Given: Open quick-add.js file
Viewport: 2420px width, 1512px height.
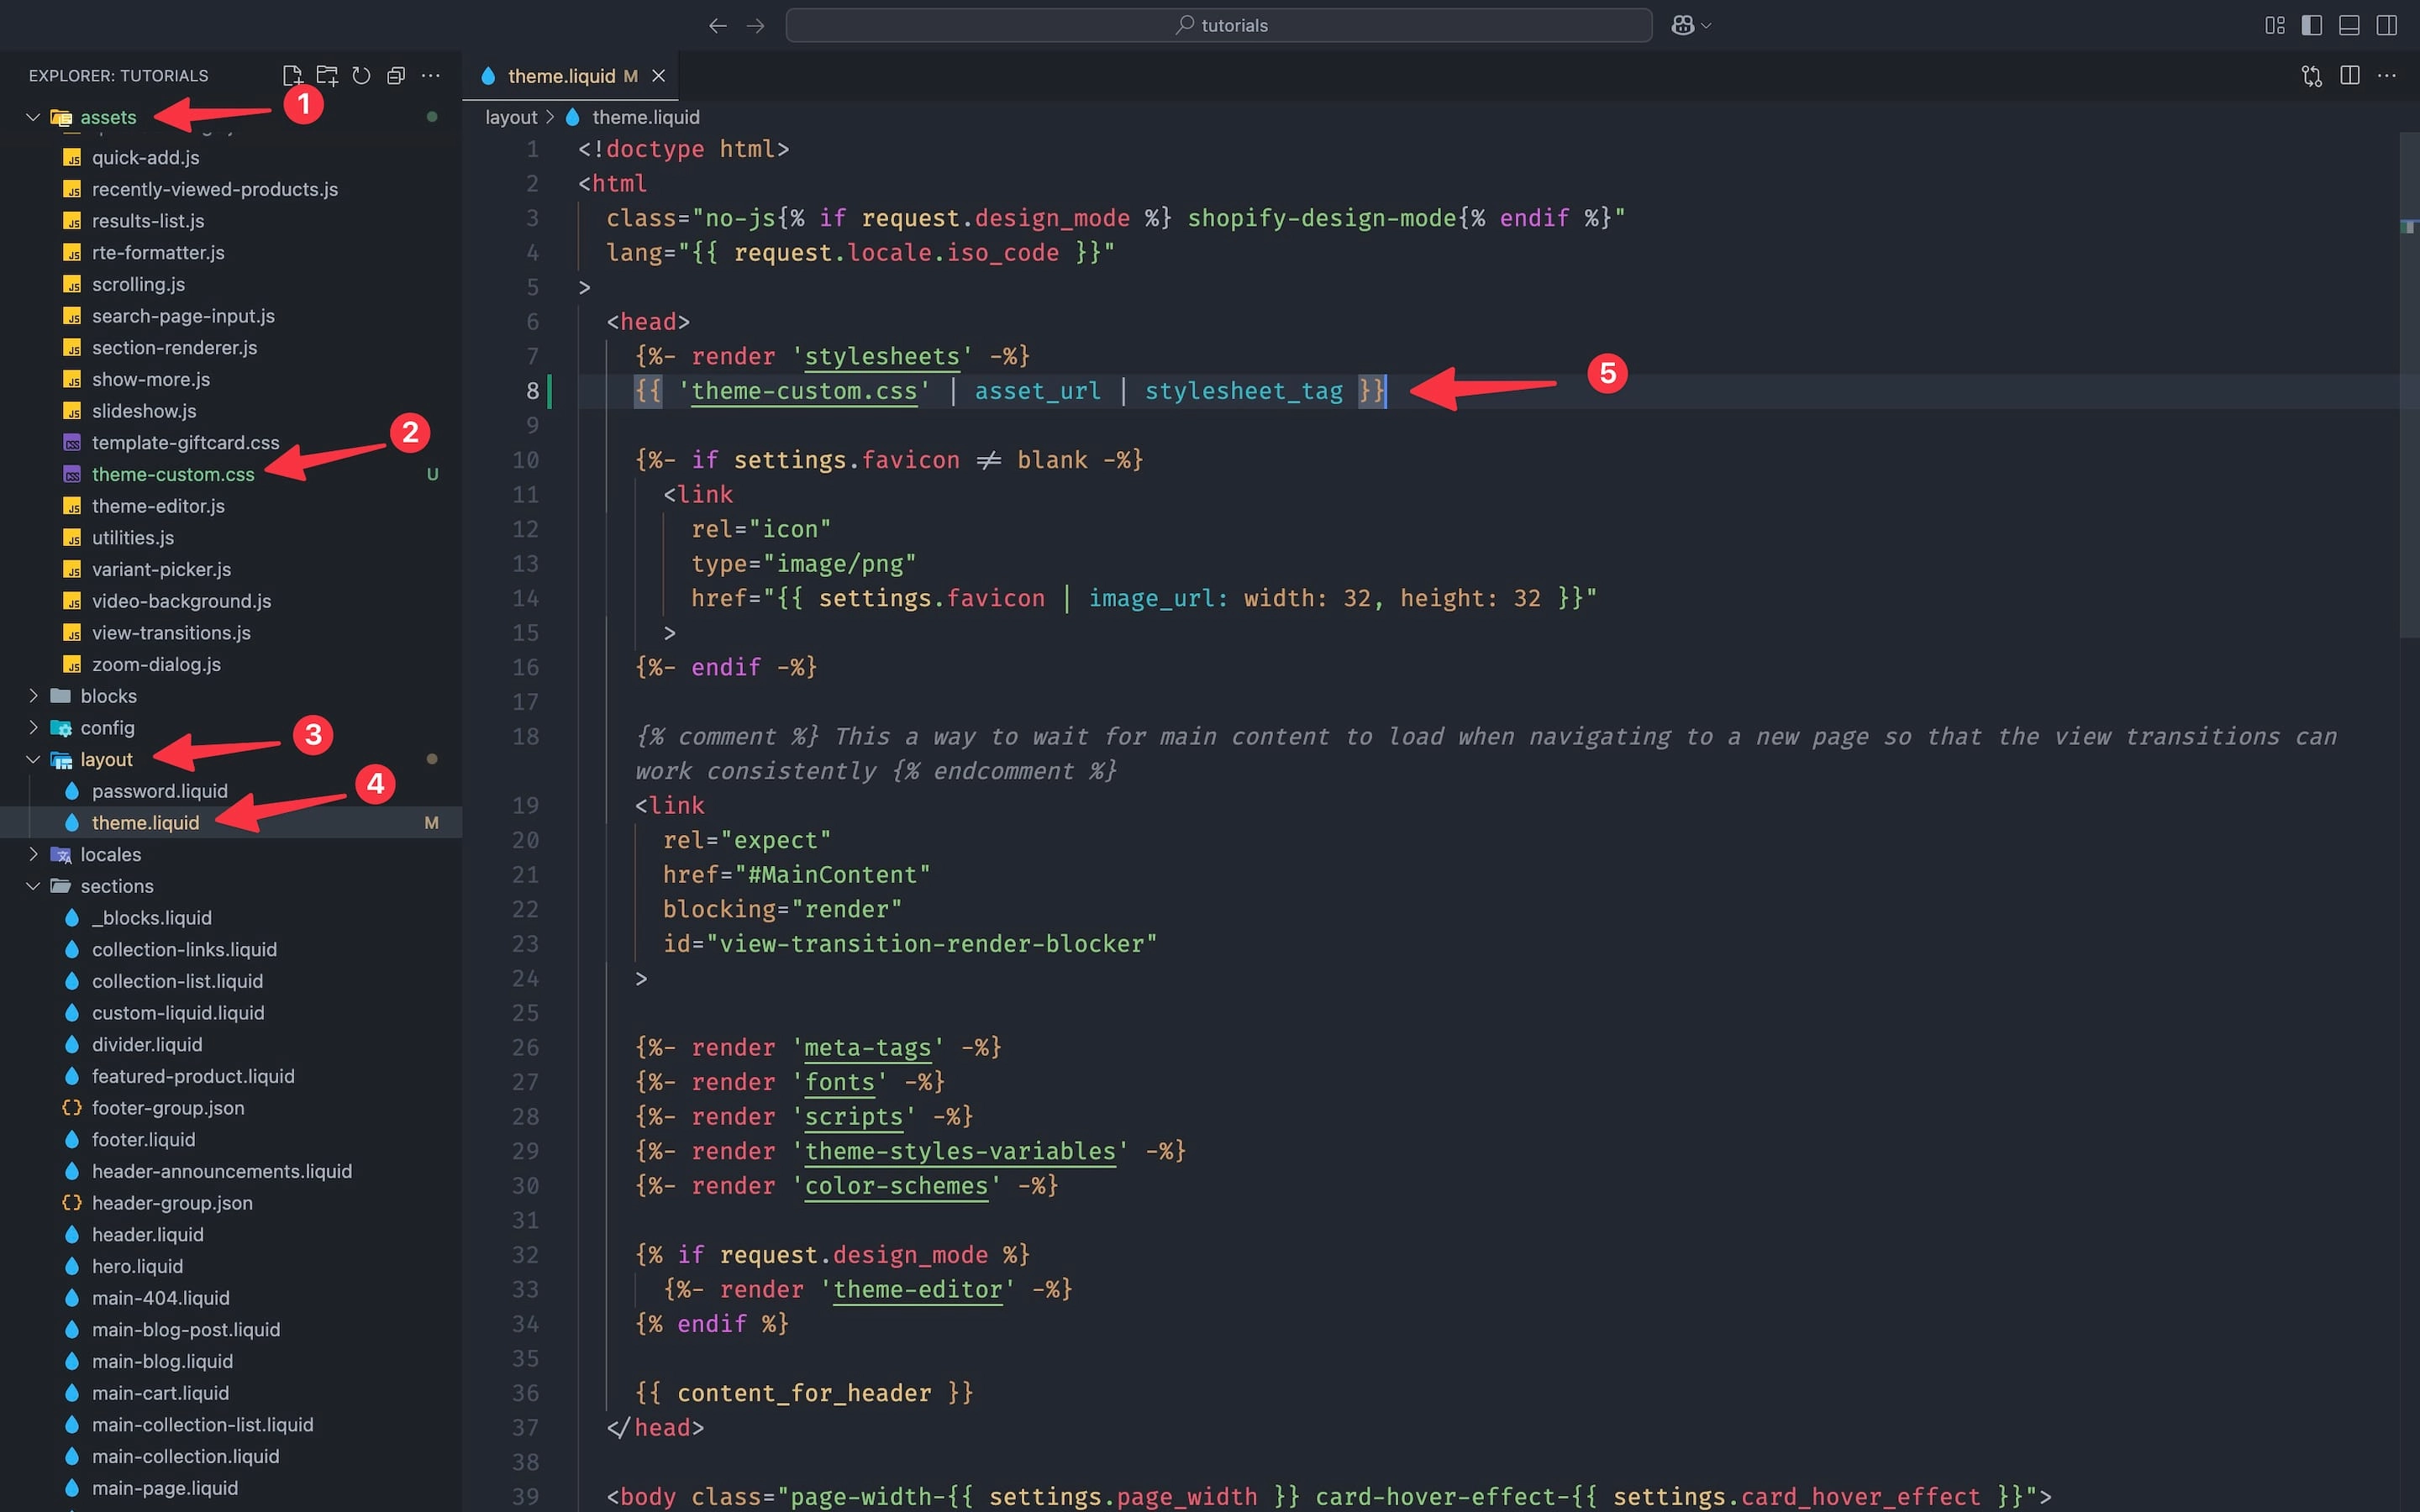Looking at the screenshot, I should coord(145,158).
